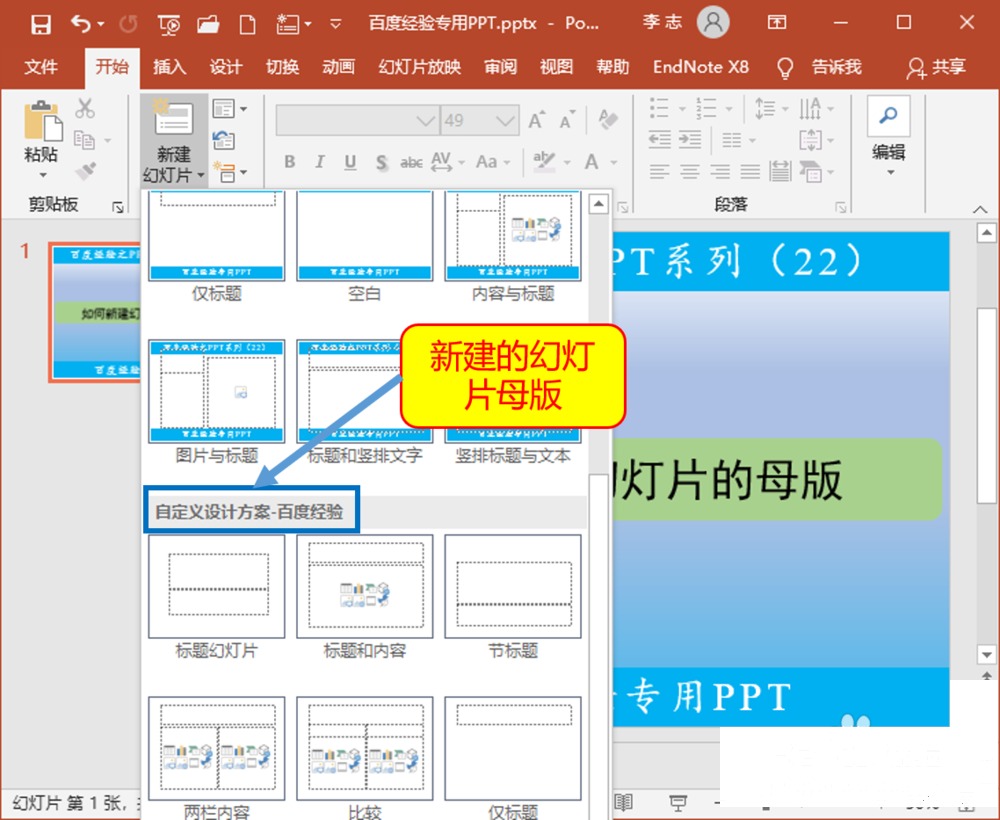Click the 共享 Share button
Screen dimensions: 1000x820
coord(936,68)
